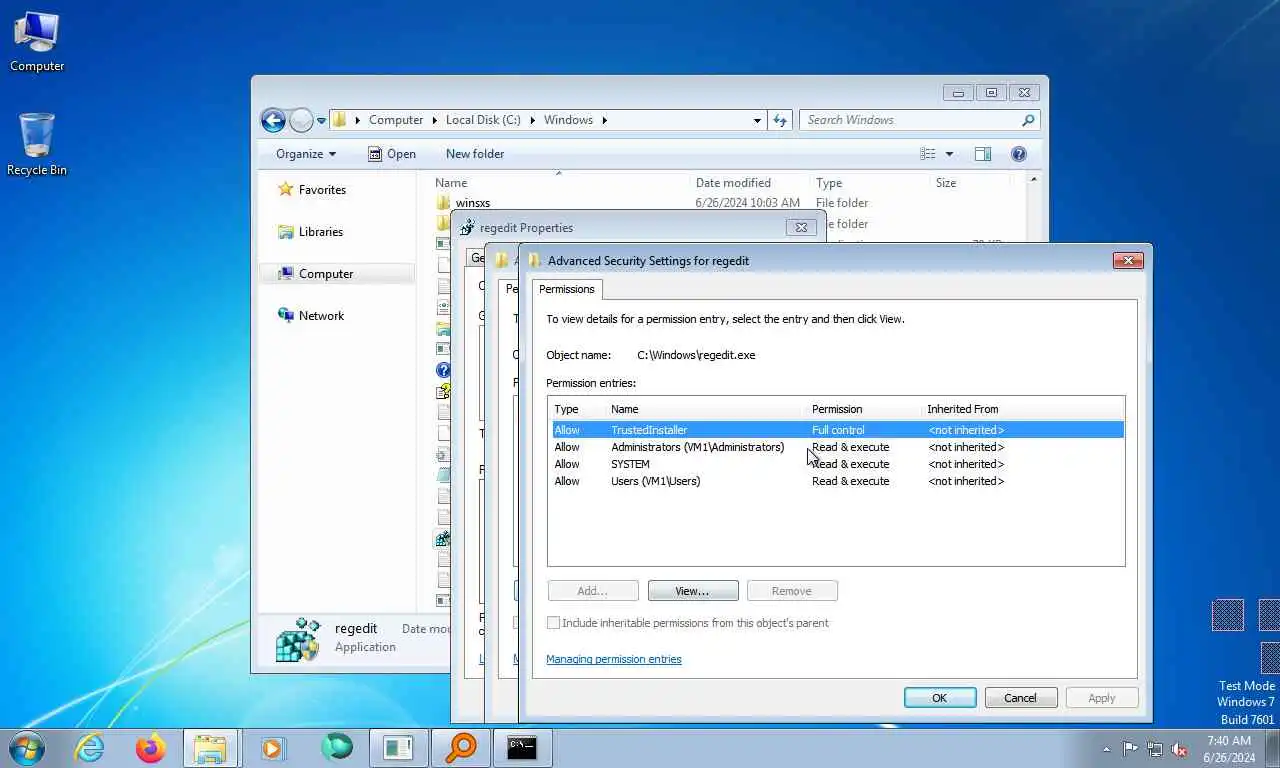The image size is (1280, 768).
Task: Open the address bar history dropdown
Action: (757, 120)
